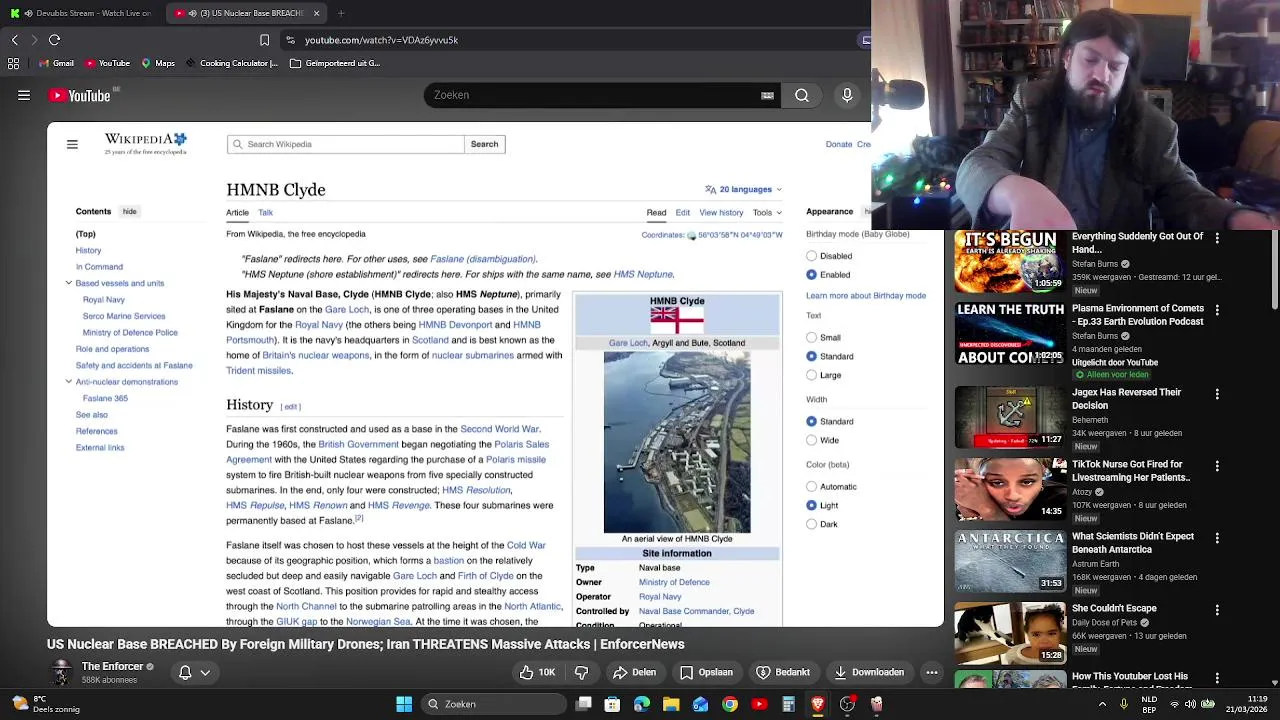Choose Large text size
This screenshot has width=1280, height=720.
(x=812, y=375)
